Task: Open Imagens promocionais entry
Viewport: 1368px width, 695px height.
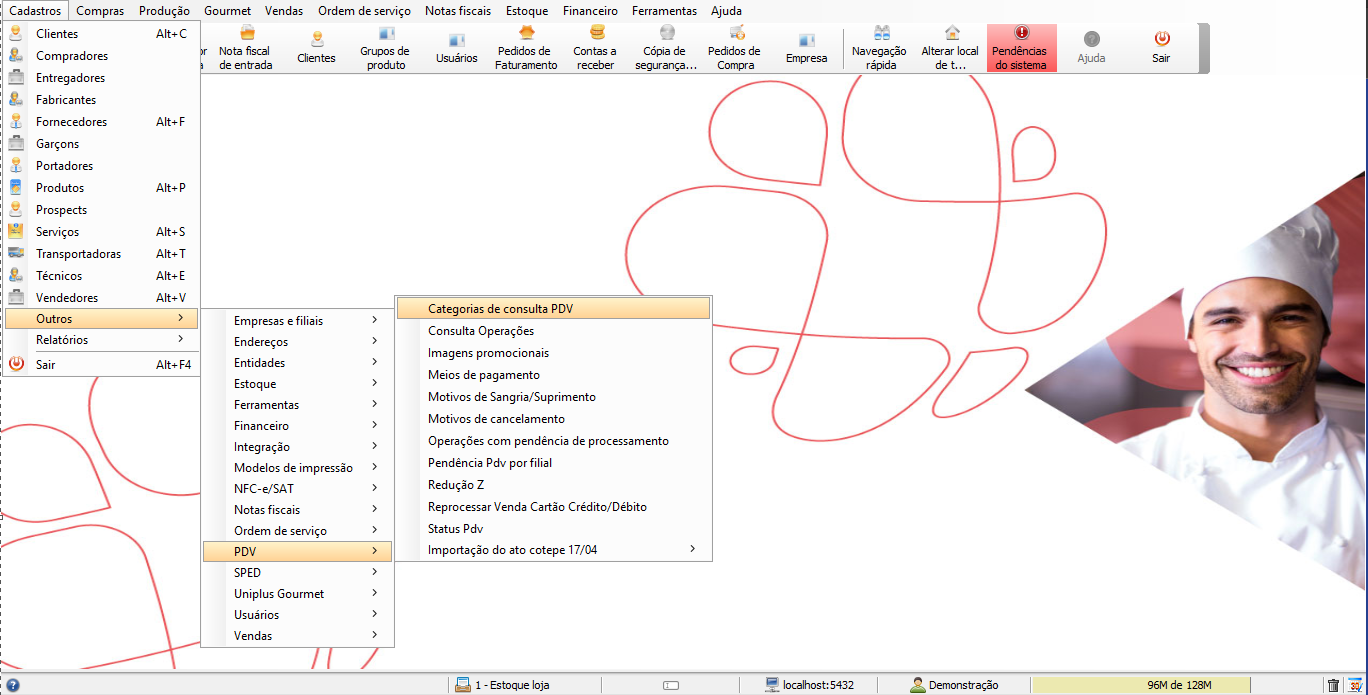Action: point(554,353)
